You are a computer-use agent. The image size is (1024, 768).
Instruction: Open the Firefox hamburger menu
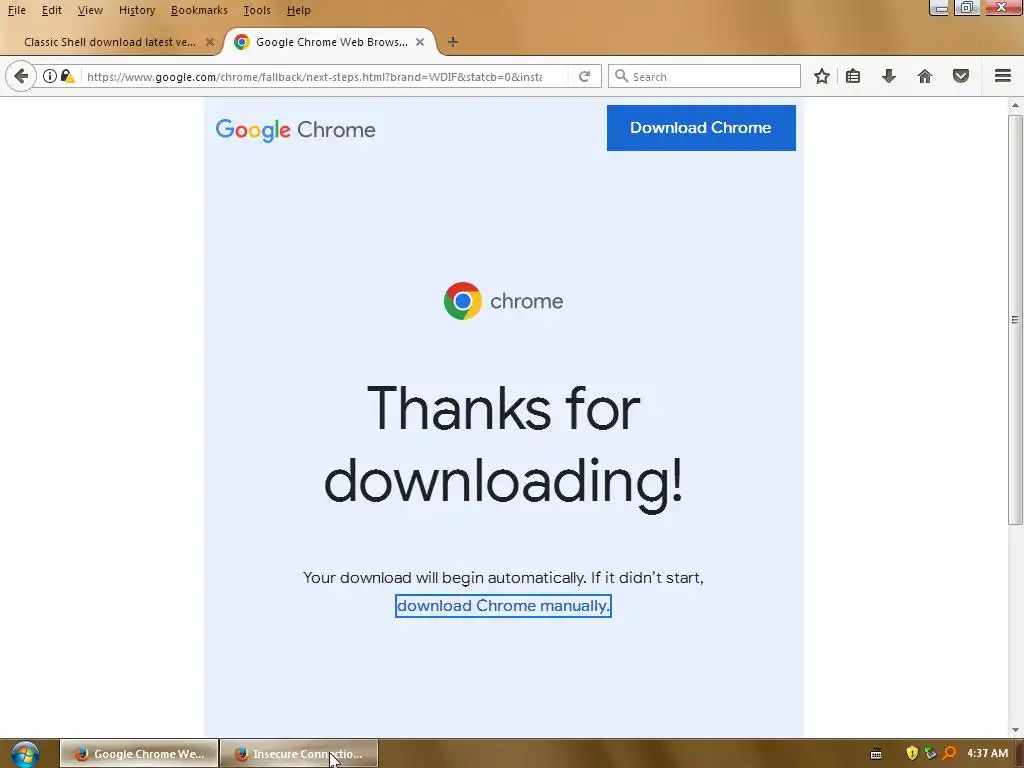1003,76
